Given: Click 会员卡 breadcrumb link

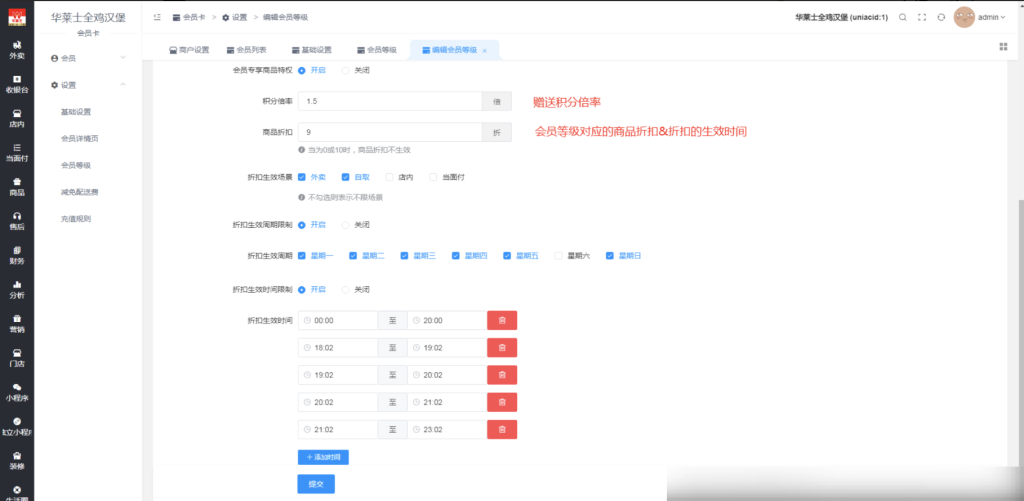Looking at the screenshot, I should pos(189,18).
